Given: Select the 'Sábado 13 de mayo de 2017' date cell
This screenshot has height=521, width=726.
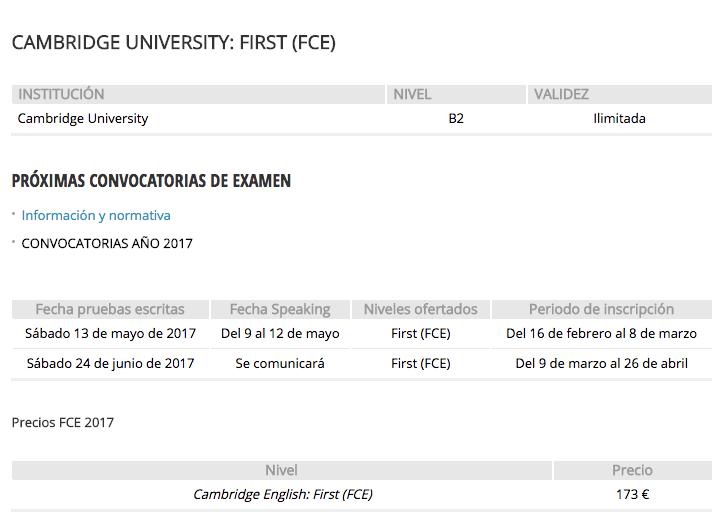Looking at the screenshot, I should click(111, 333).
